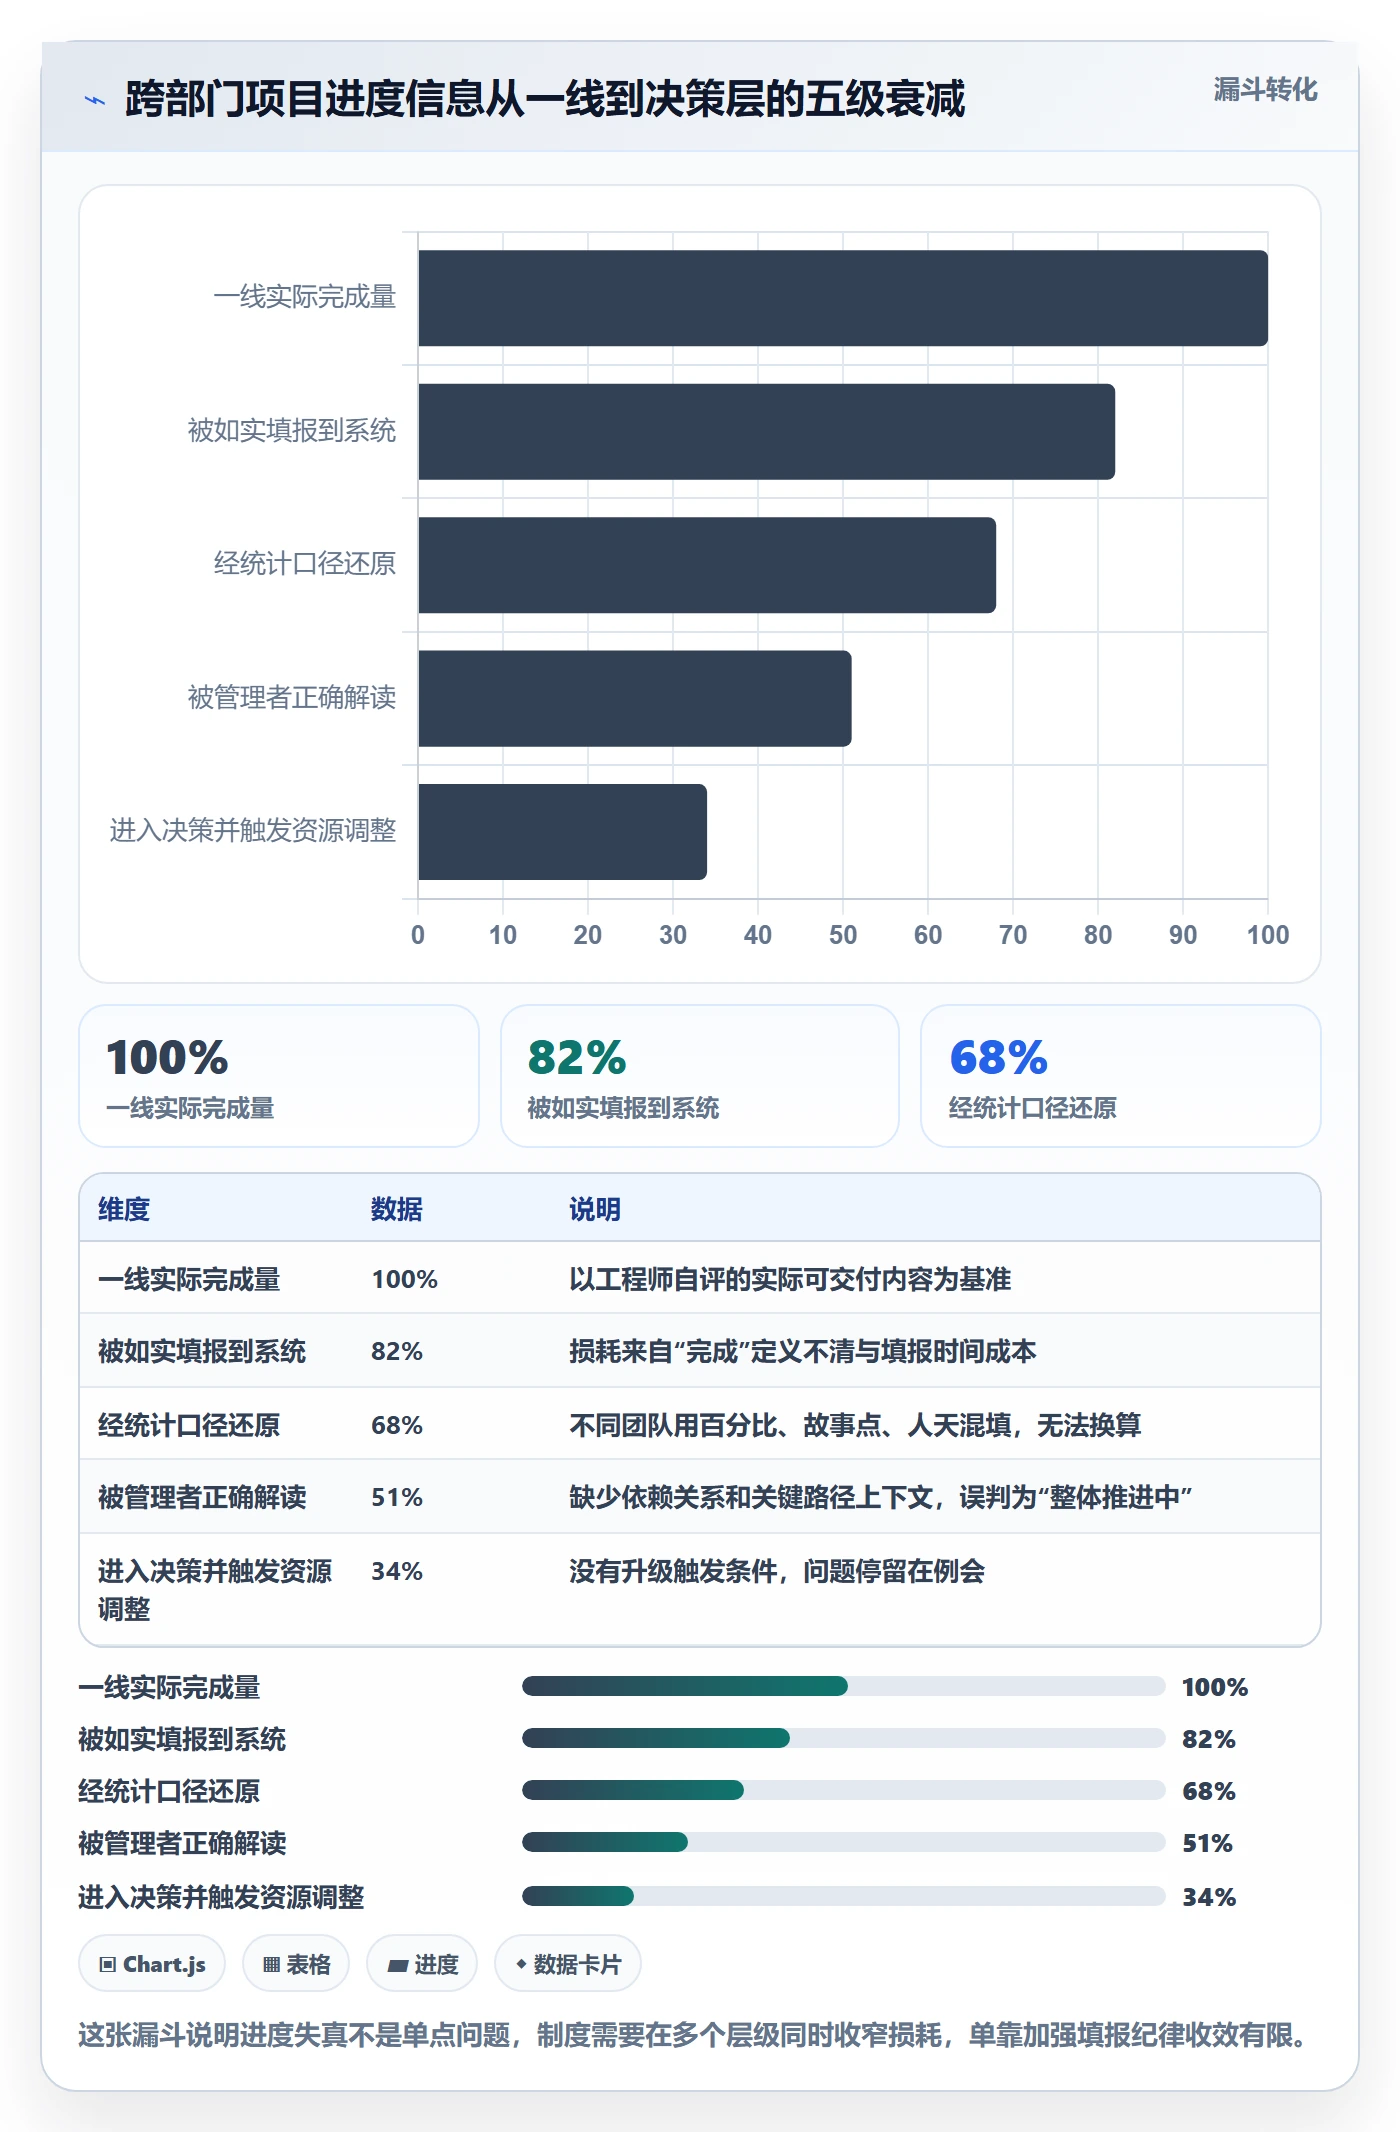Click the 一线实际完成量 progress bar showing 100%
Image resolution: width=1400 pixels, height=2132 pixels.
coord(843,1687)
